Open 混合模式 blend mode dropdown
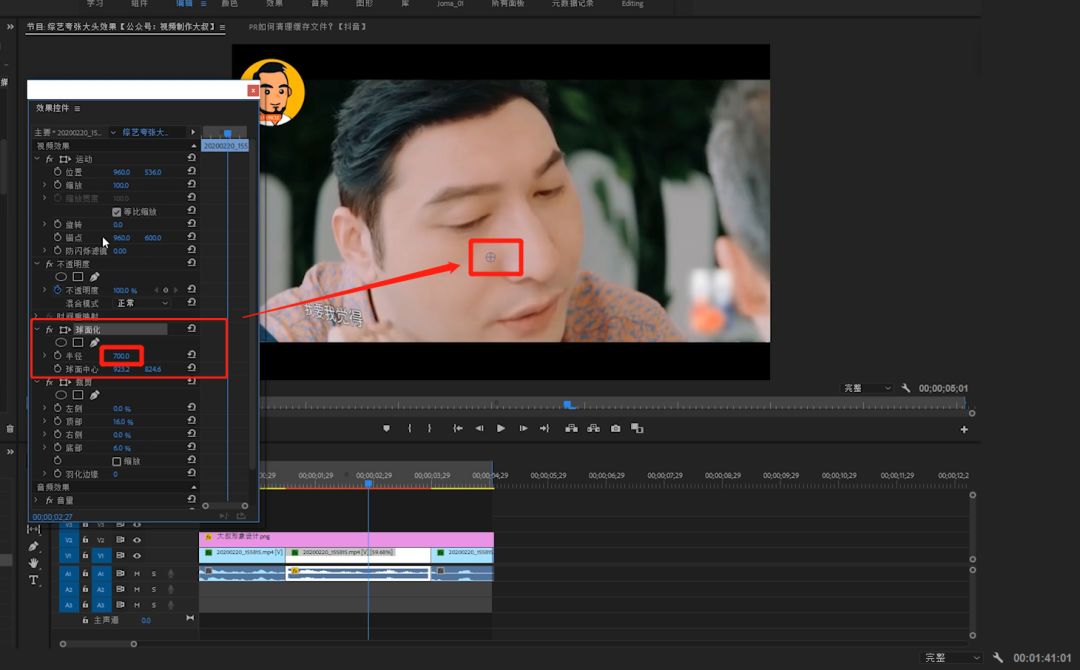 tap(142, 303)
